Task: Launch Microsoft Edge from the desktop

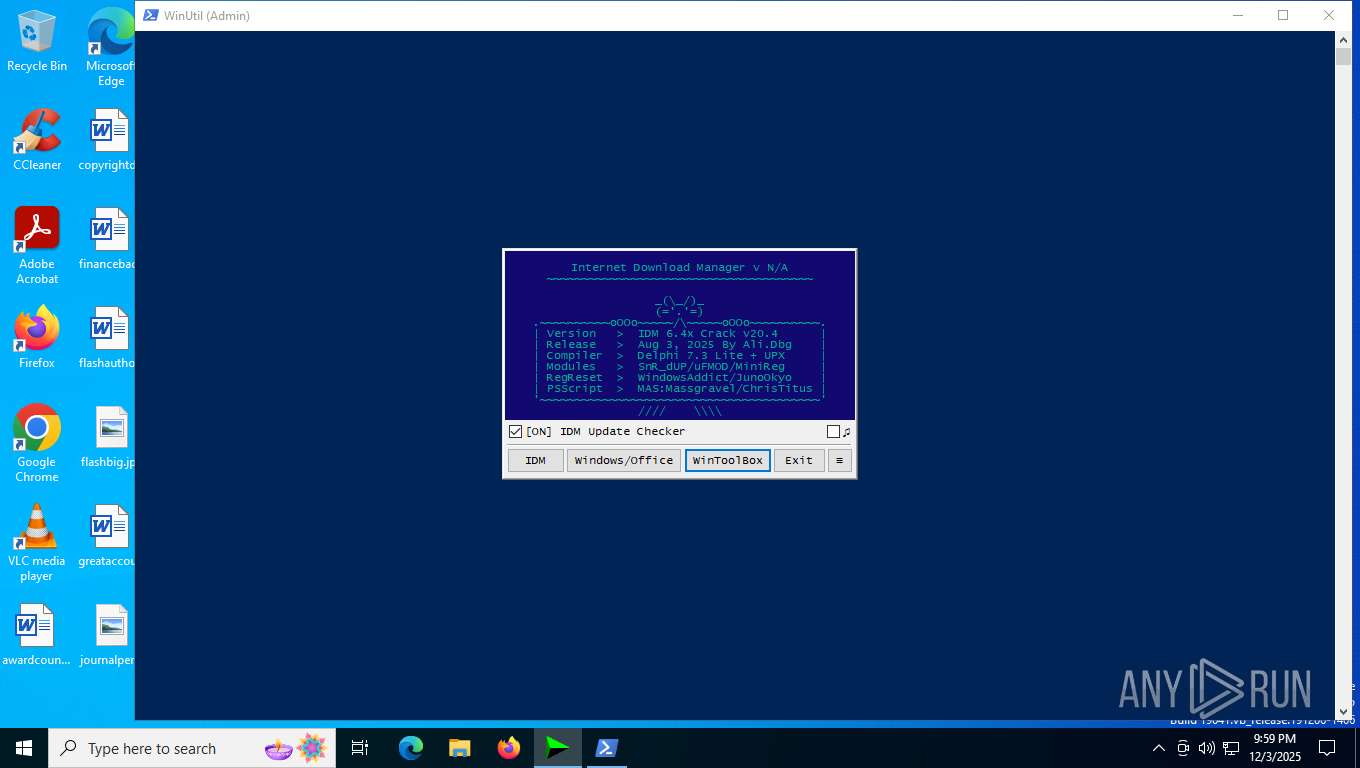Action: (111, 47)
